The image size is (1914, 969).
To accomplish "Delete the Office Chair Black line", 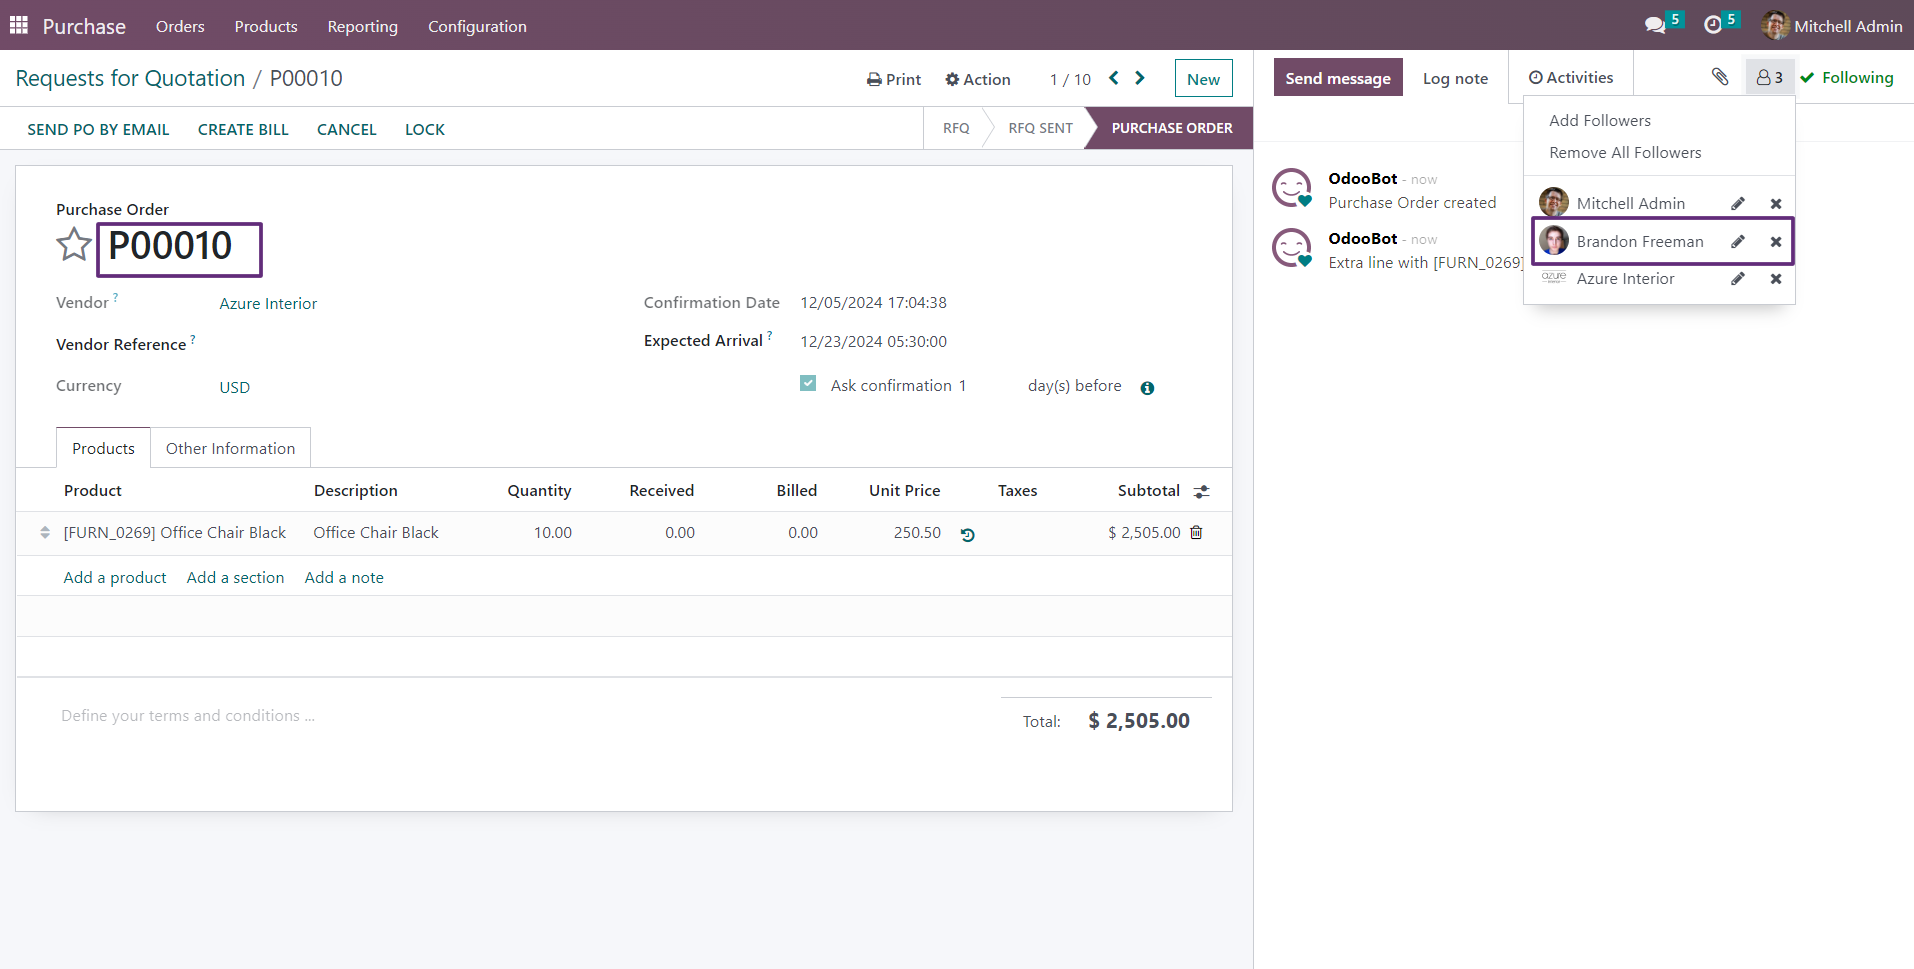I will pos(1196,533).
